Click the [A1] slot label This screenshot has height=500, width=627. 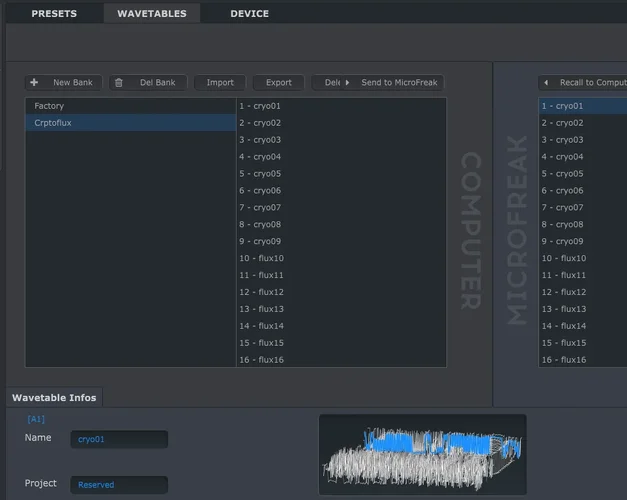pos(36,419)
